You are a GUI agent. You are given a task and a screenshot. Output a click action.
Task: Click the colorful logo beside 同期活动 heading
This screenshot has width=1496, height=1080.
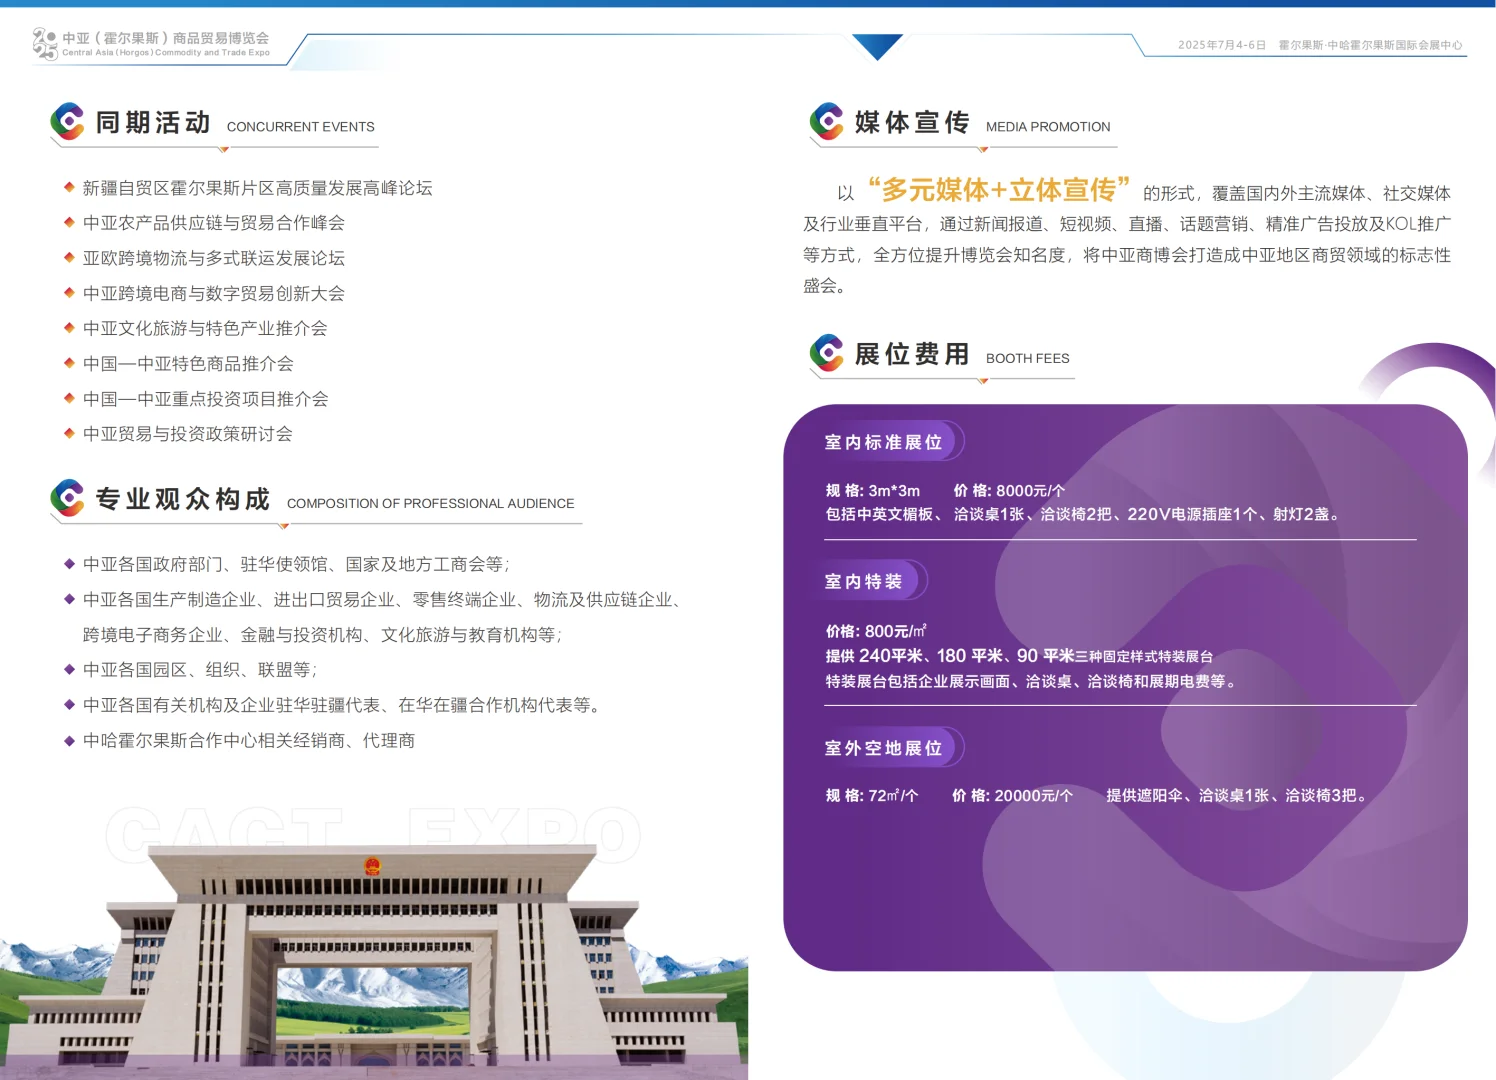coord(66,122)
